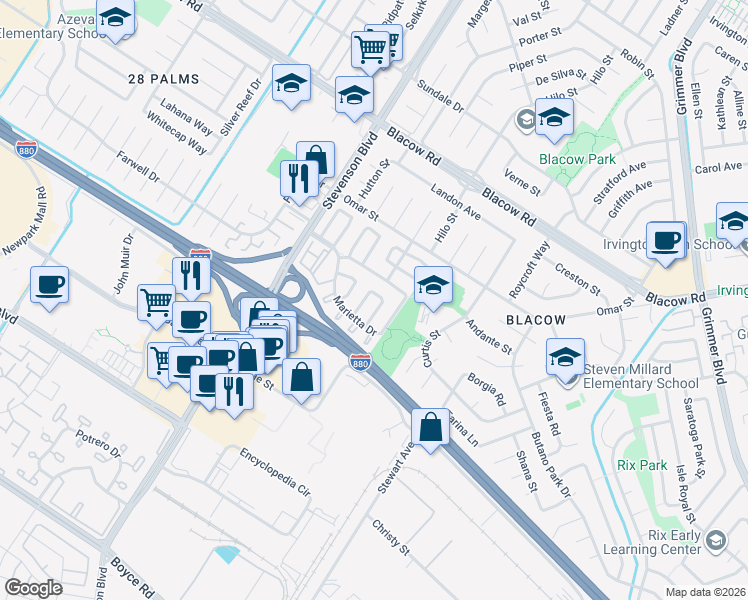
Task: Click the gray school pin left of Blacow Park marker
Action: pos(525,119)
